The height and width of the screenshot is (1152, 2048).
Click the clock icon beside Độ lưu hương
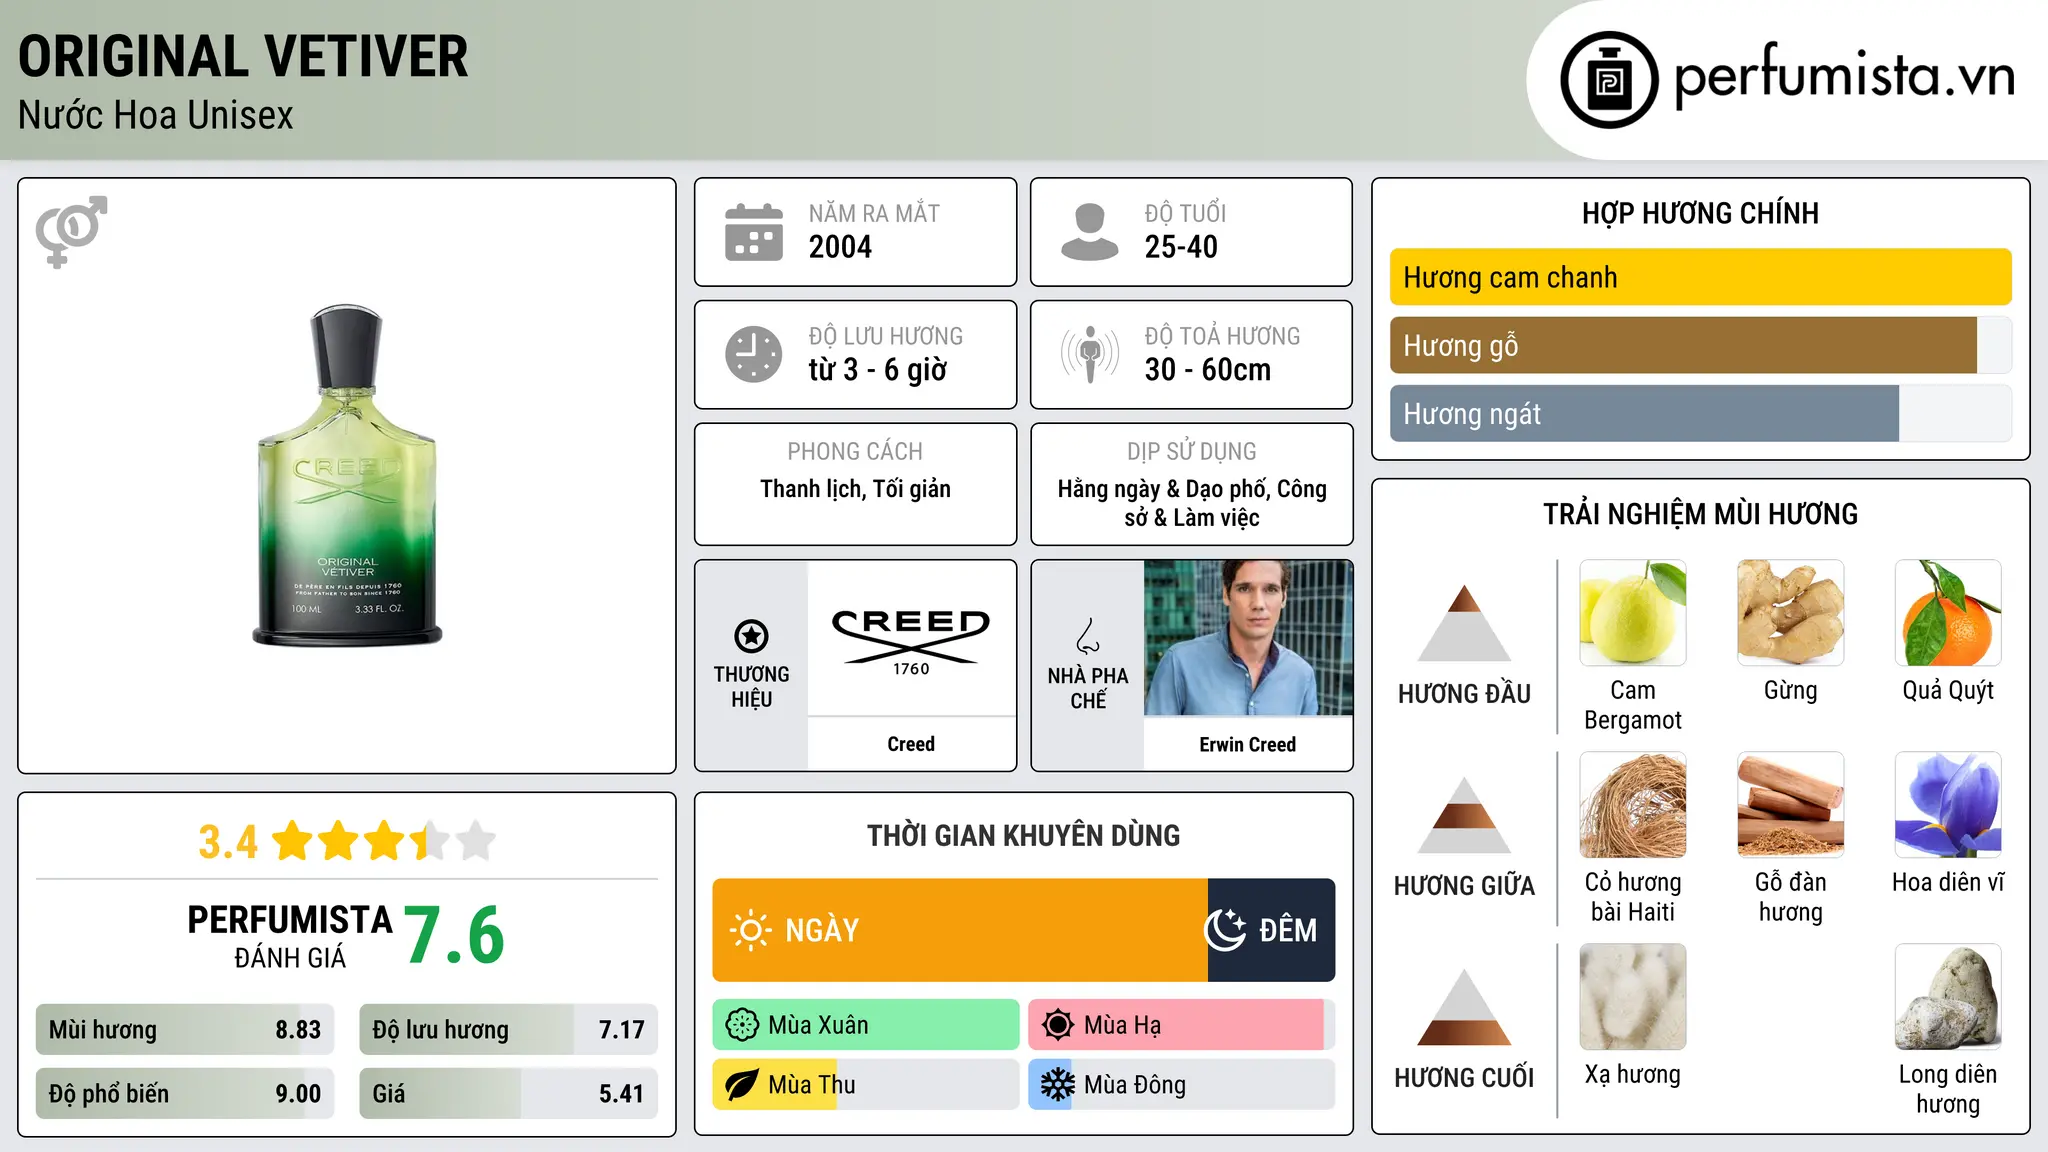[754, 354]
